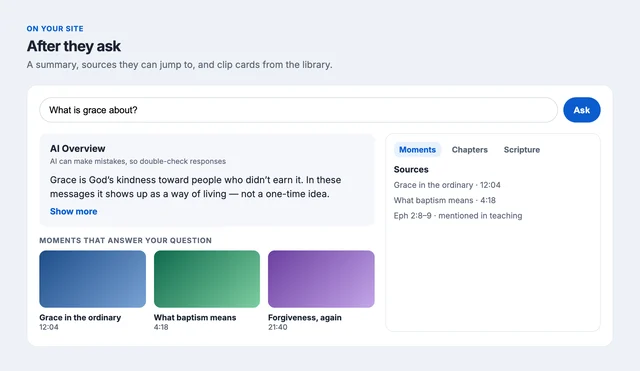Screen dimensions: 640x371
Task: Click the 'ON YOUR SITE' label
Action: click(55, 29)
